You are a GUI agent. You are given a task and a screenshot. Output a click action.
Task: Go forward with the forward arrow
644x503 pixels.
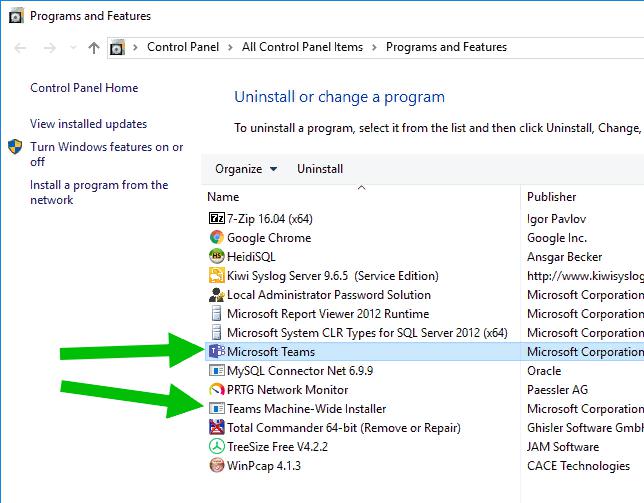click(x=50, y=48)
